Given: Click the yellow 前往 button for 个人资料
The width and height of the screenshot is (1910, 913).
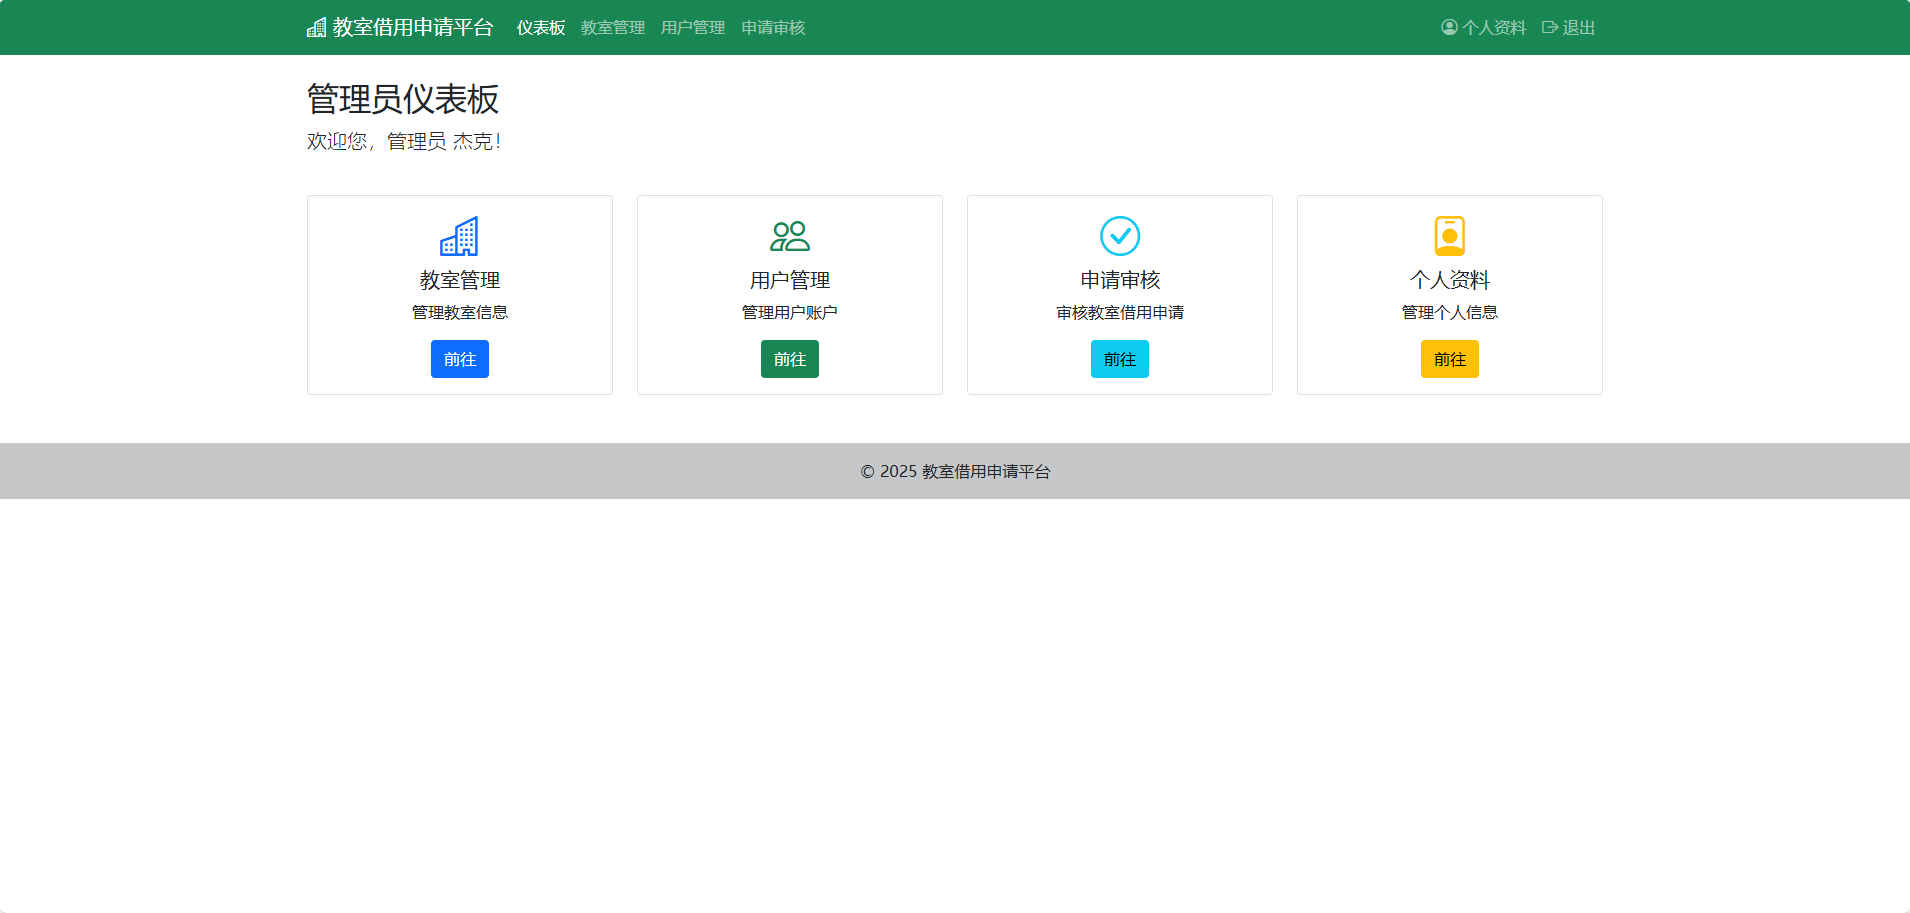Looking at the screenshot, I should (1450, 359).
